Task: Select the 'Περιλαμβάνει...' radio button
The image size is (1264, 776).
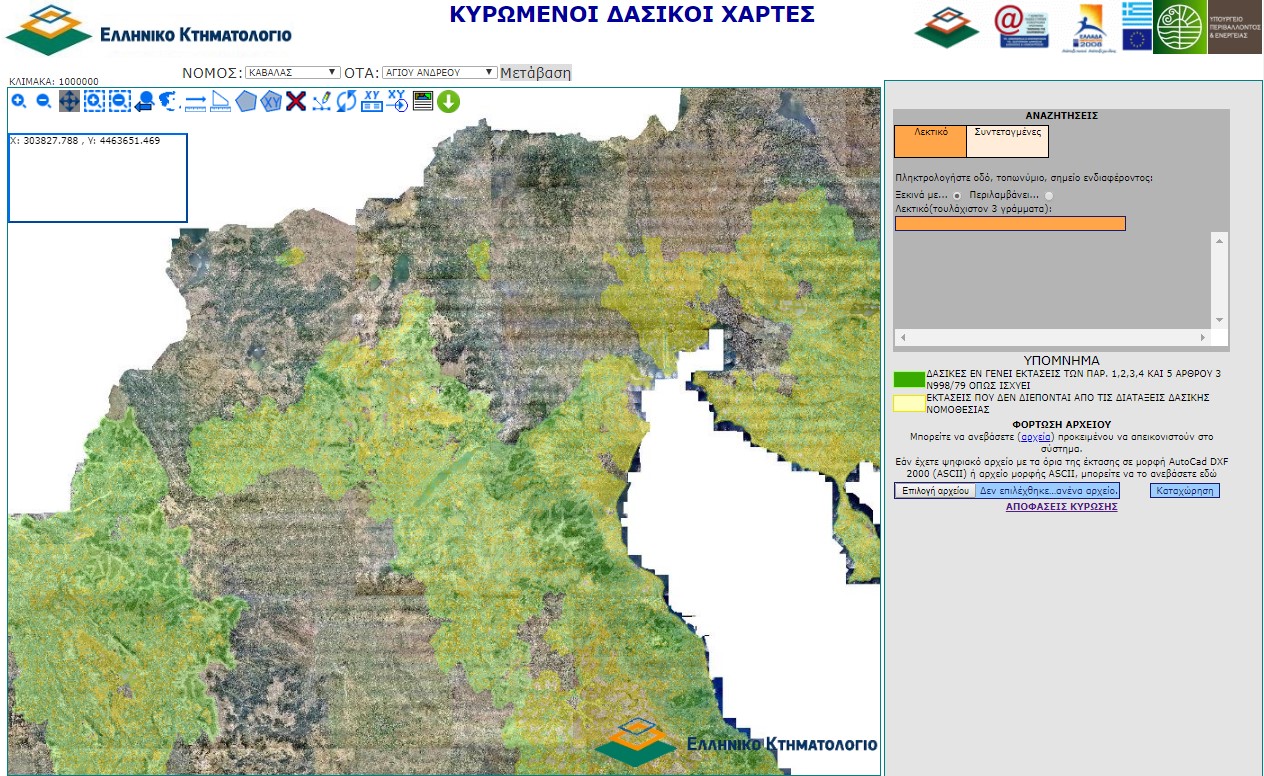Action: point(1049,195)
